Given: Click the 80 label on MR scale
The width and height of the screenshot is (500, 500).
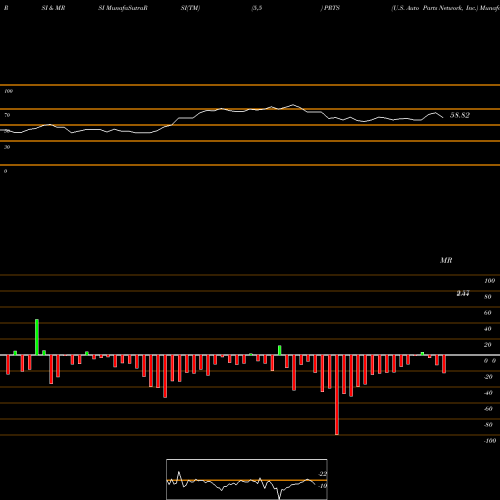Looking at the screenshot, I should pos(488,297).
